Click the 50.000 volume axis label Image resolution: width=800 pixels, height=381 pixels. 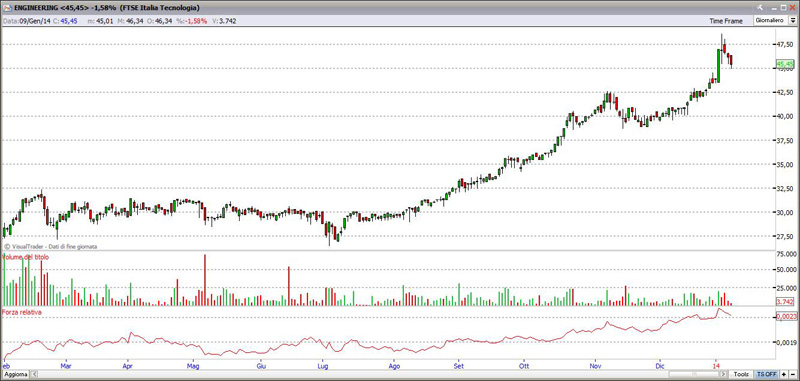[x=786, y=271]
